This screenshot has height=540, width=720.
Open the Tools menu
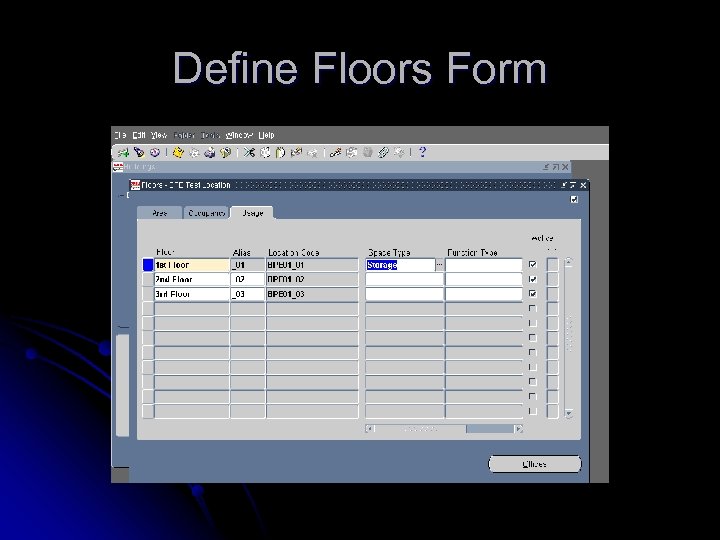pos(210,135)
